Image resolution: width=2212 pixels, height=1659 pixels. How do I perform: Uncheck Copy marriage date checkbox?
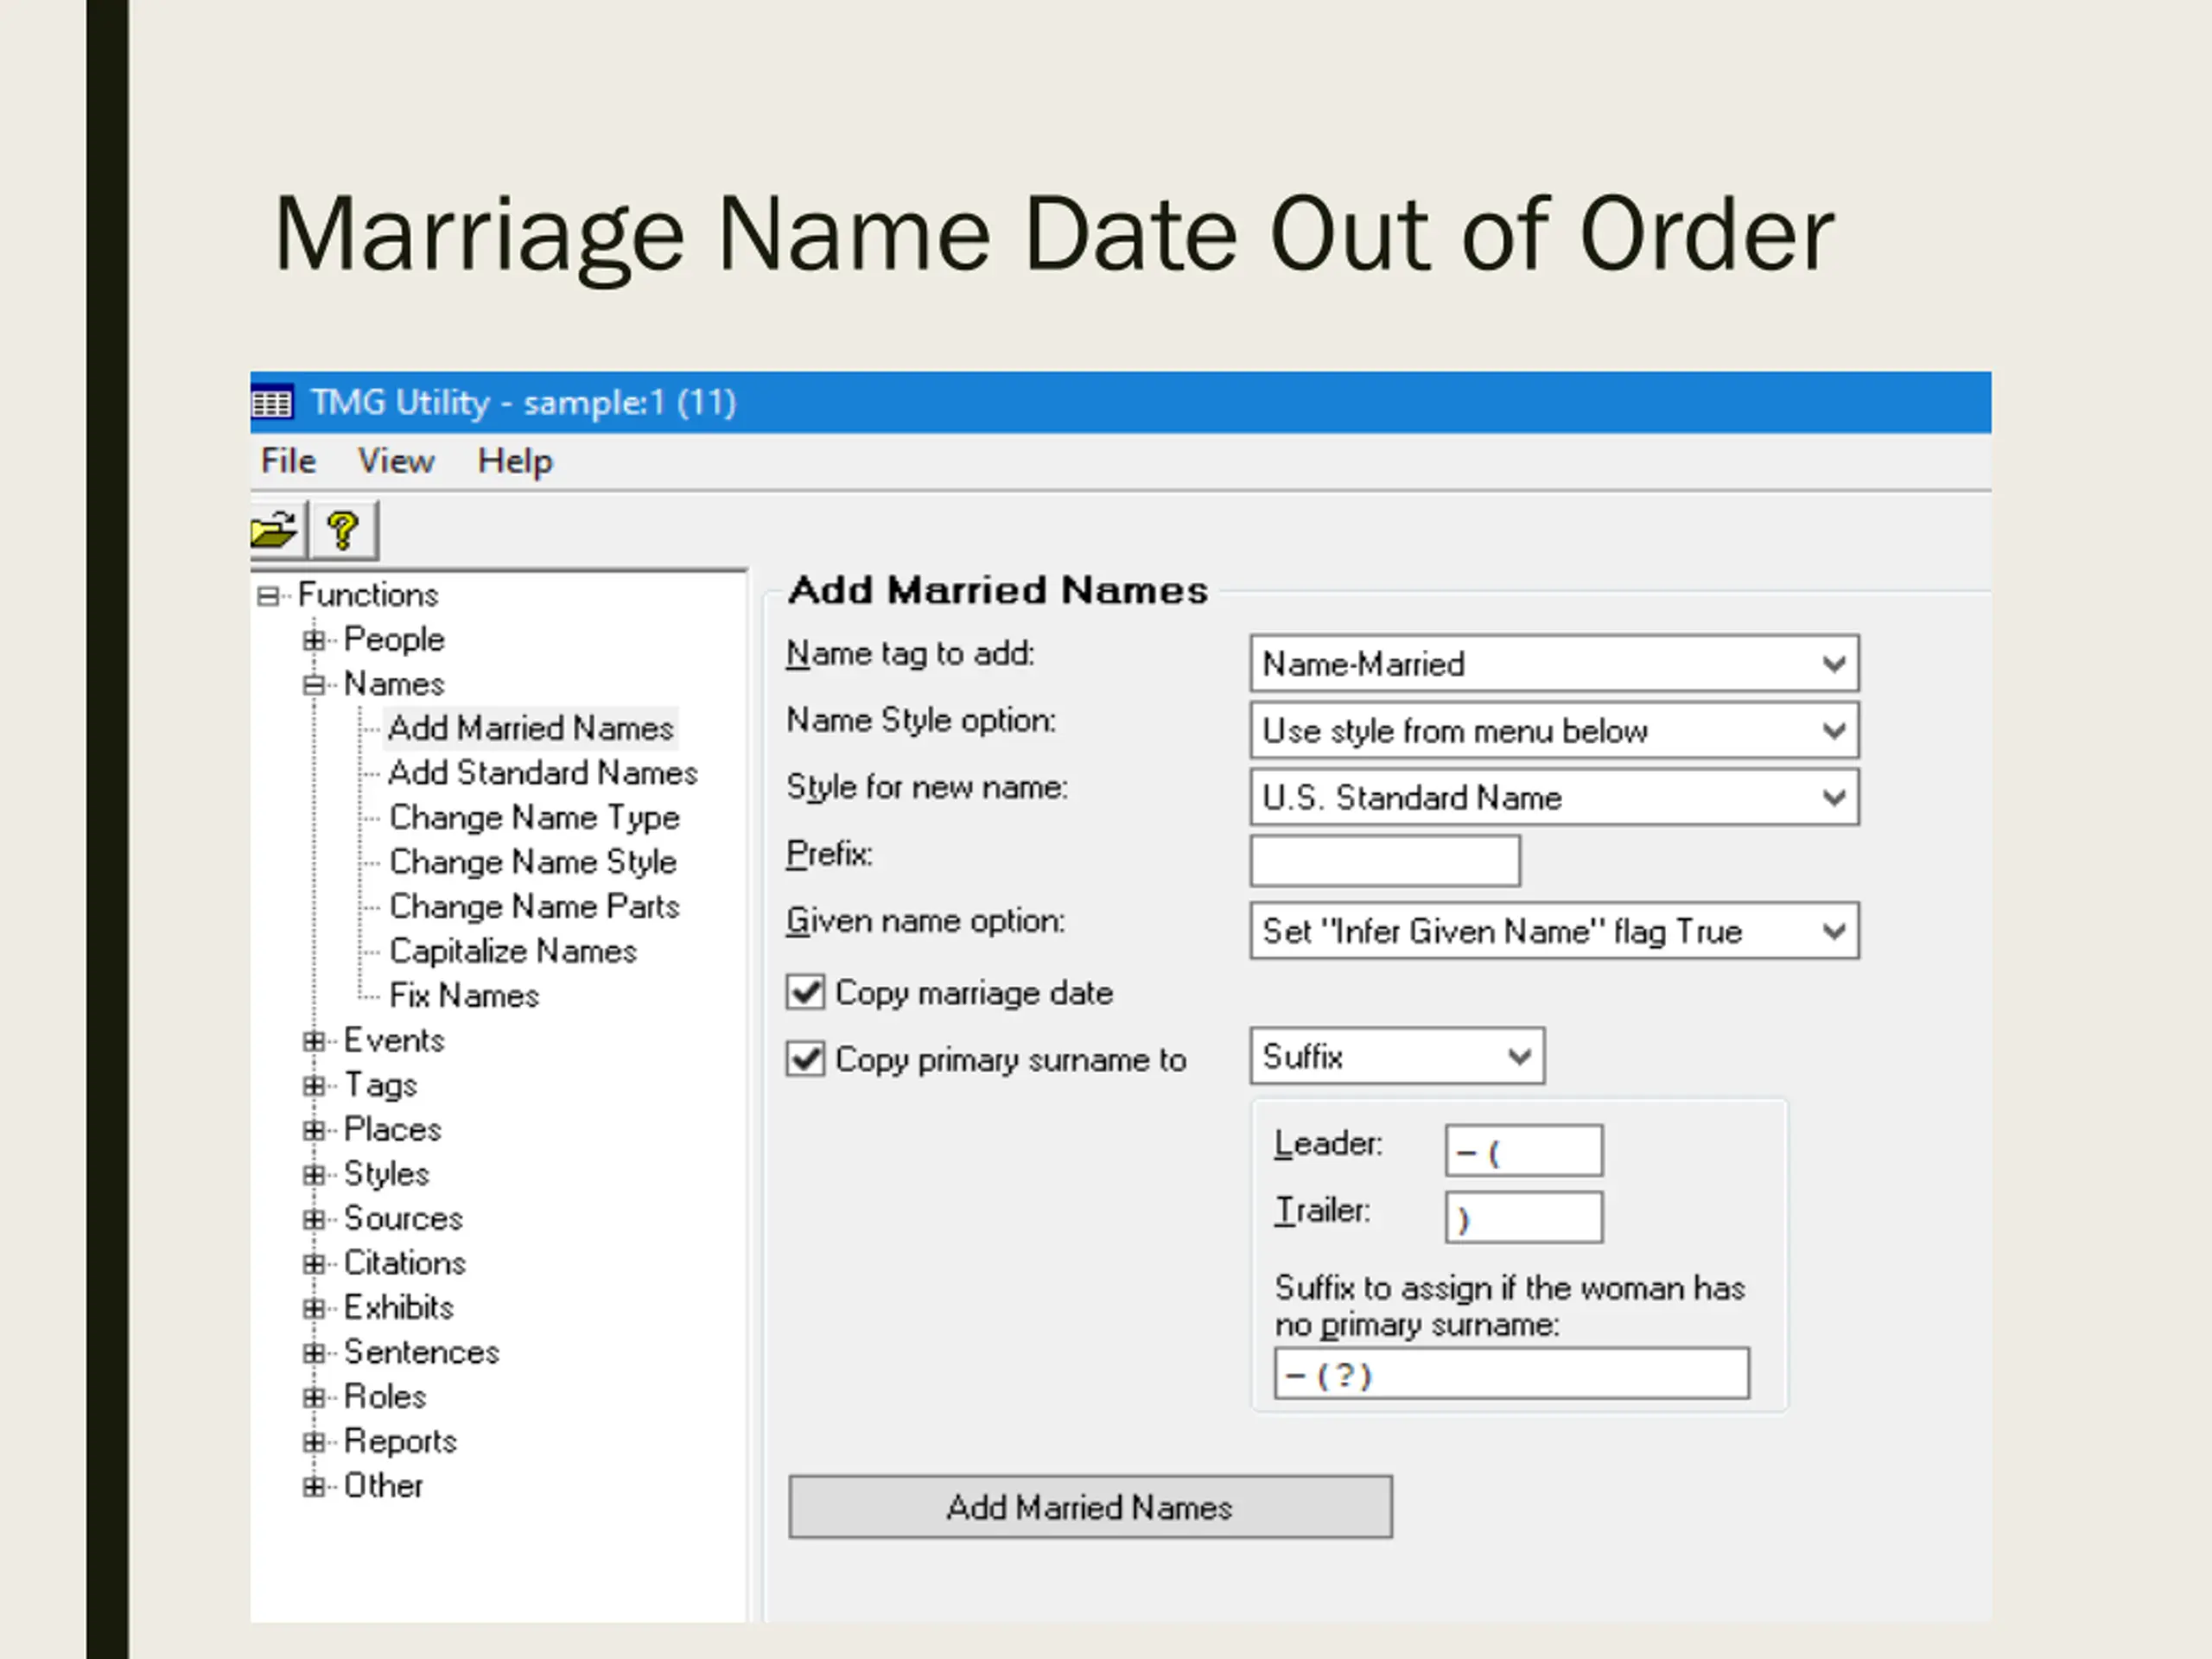805,993
